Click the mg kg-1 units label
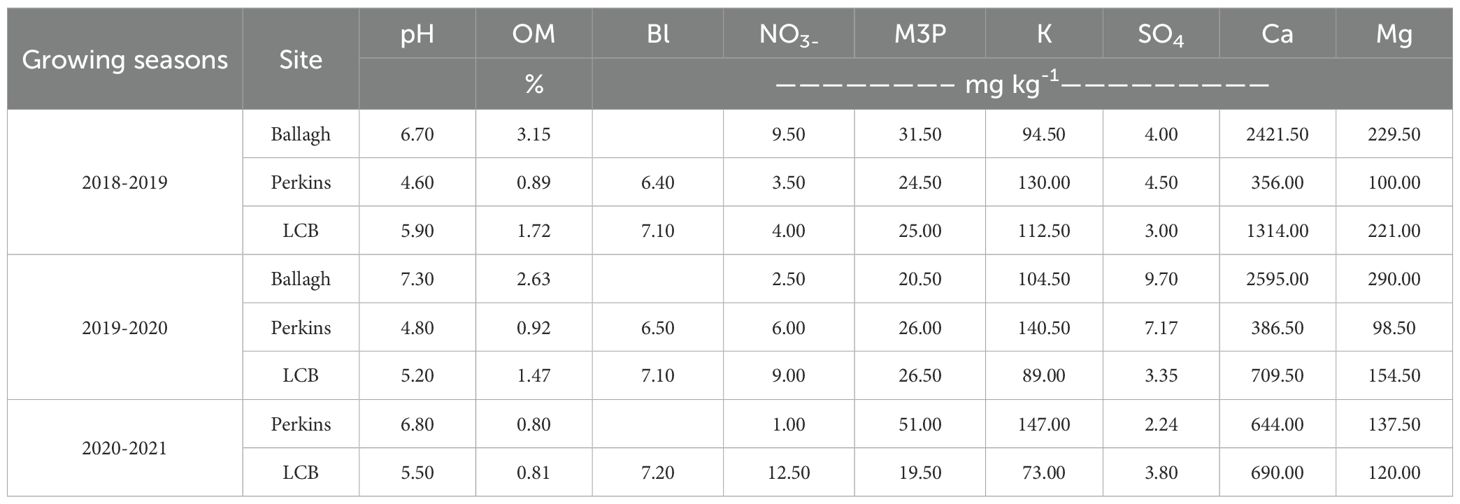Viewport: 1460px width, 504px height. (1022, 84)
